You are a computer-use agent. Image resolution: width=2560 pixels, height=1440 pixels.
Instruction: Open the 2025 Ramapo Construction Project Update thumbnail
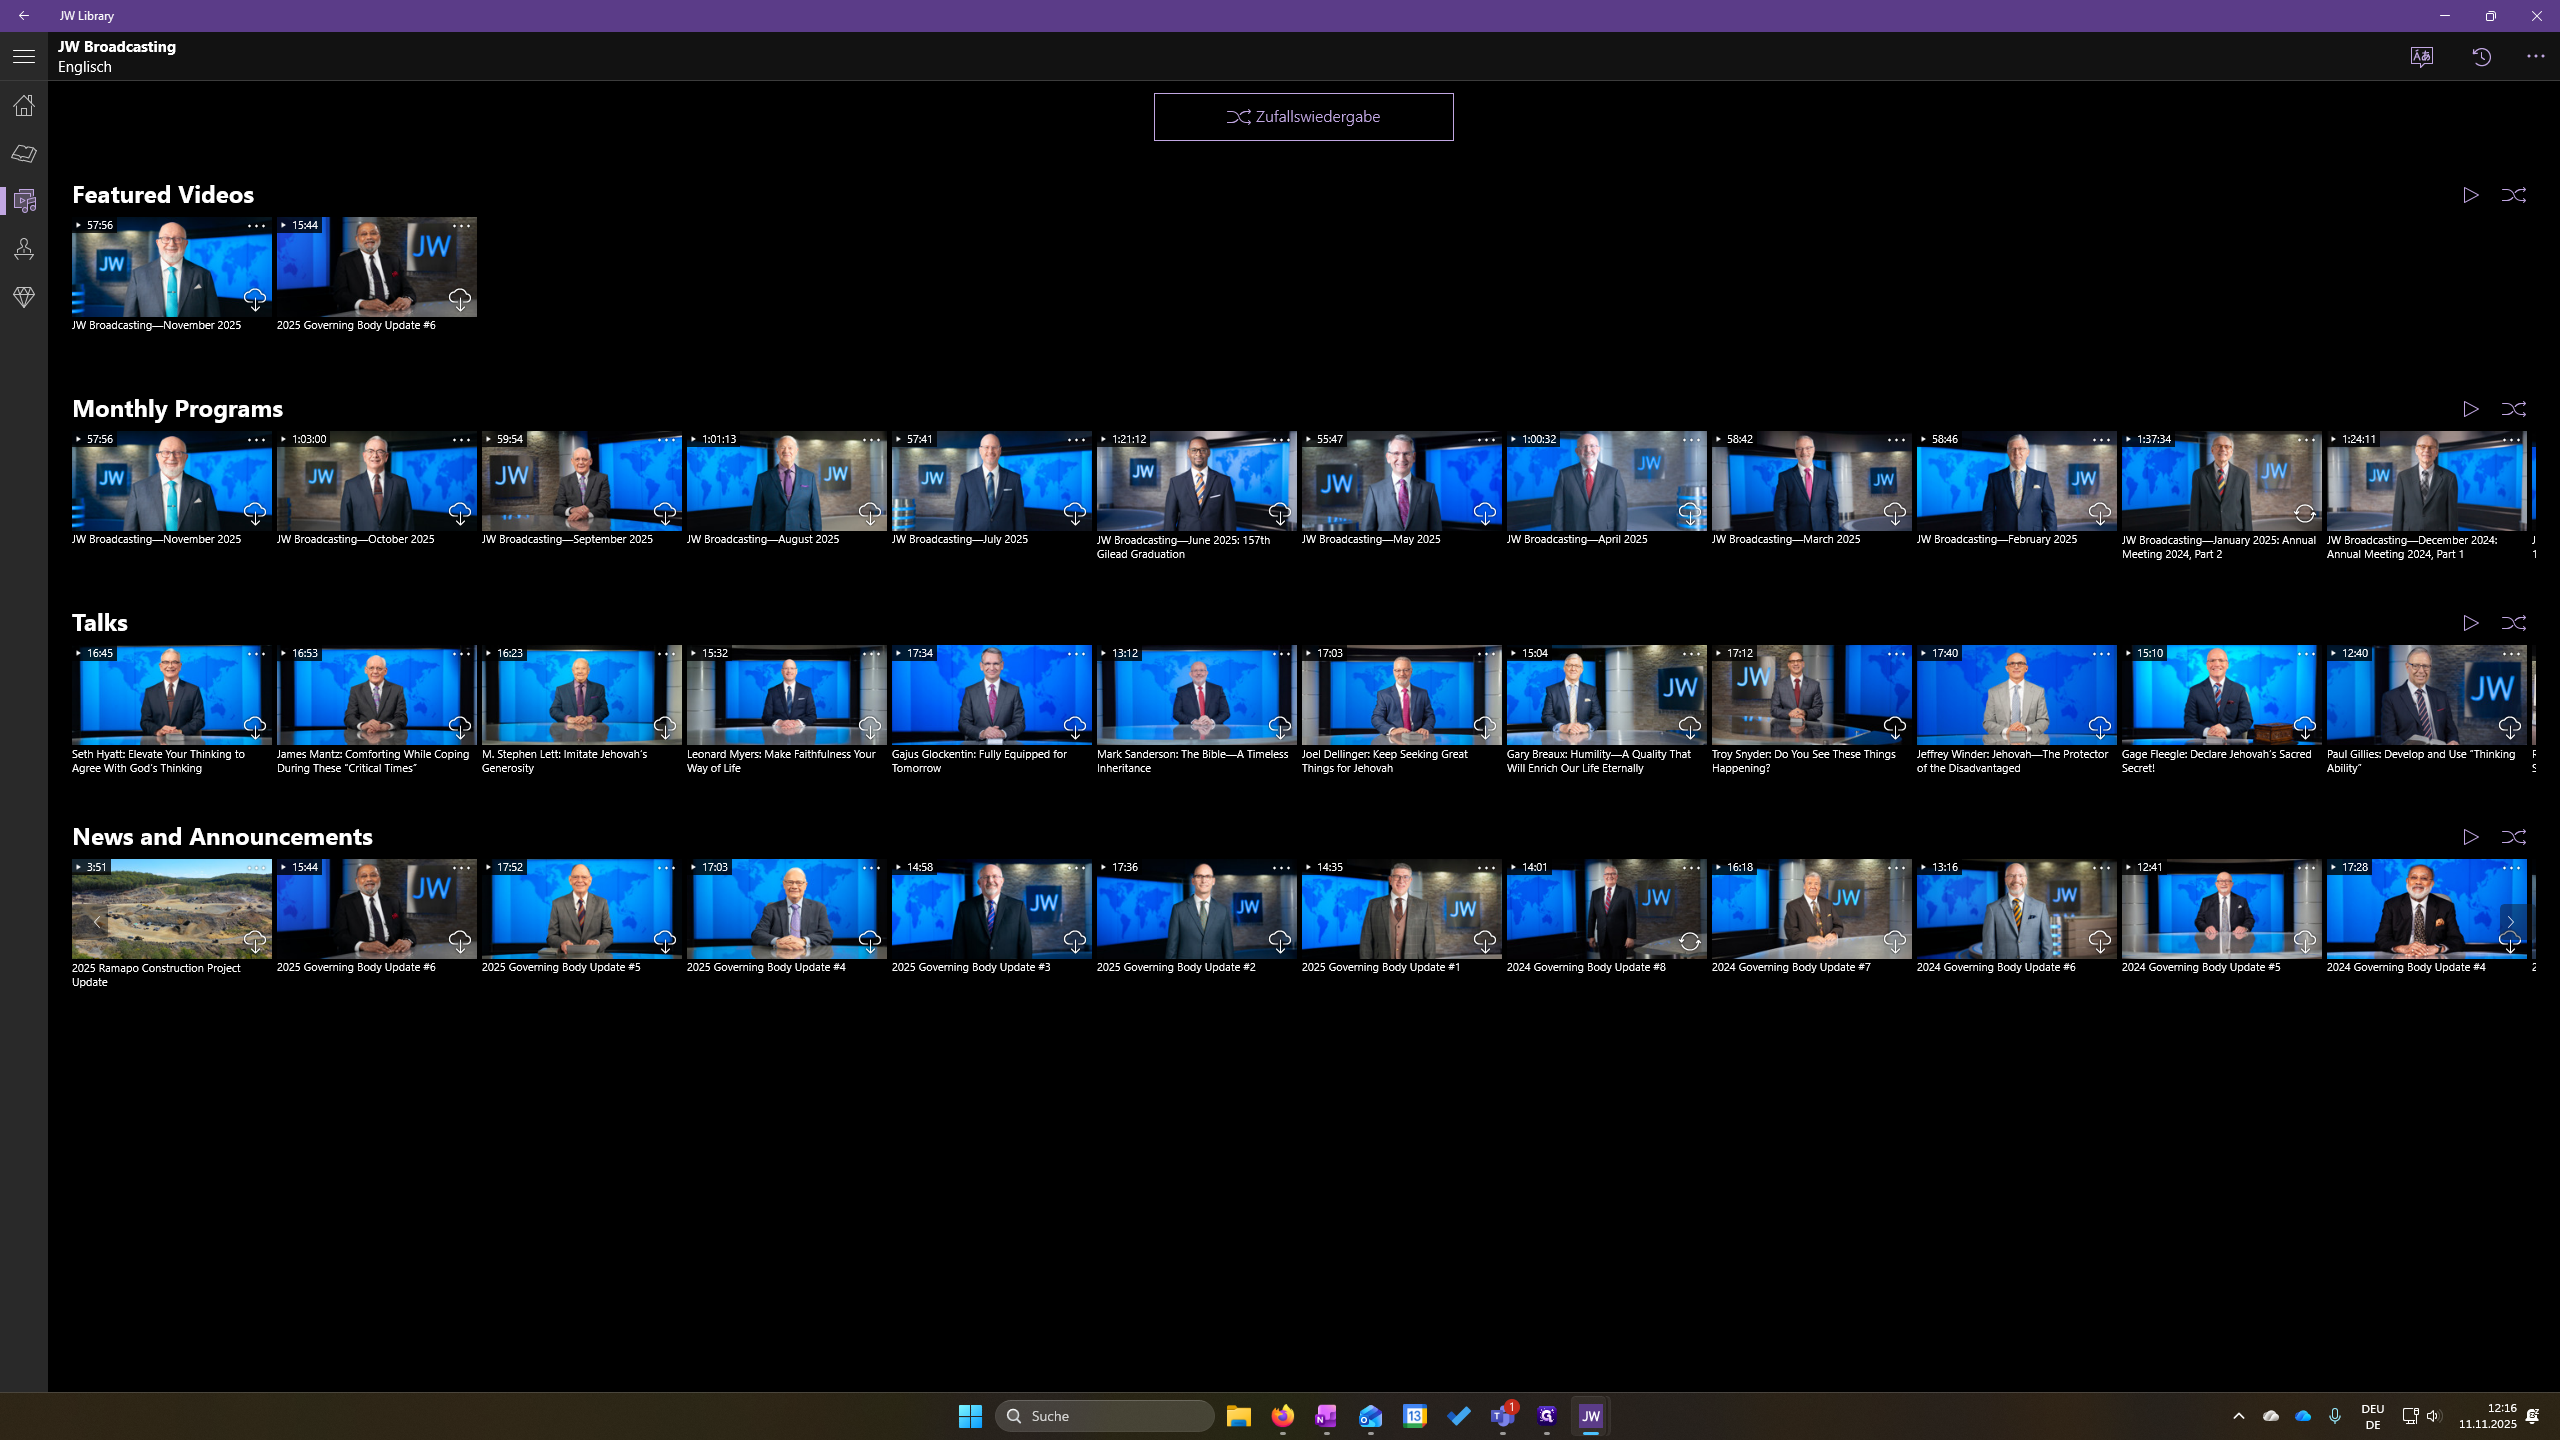[x=172, y=909]
